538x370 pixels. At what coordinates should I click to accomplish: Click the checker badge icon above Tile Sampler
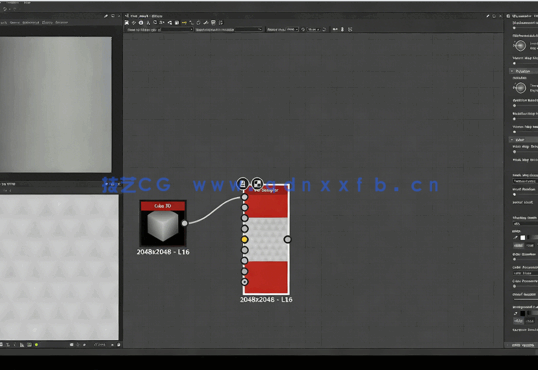(x=257, y=184)
